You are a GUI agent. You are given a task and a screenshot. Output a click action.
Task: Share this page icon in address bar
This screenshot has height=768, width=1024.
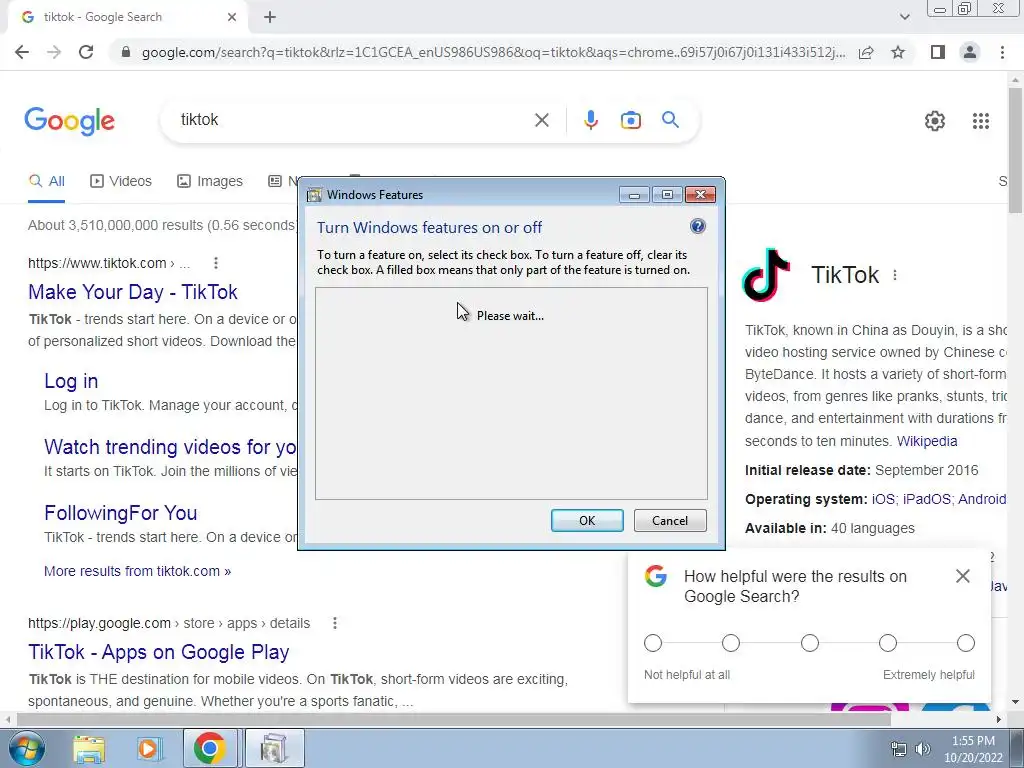(x=866, y=52)
